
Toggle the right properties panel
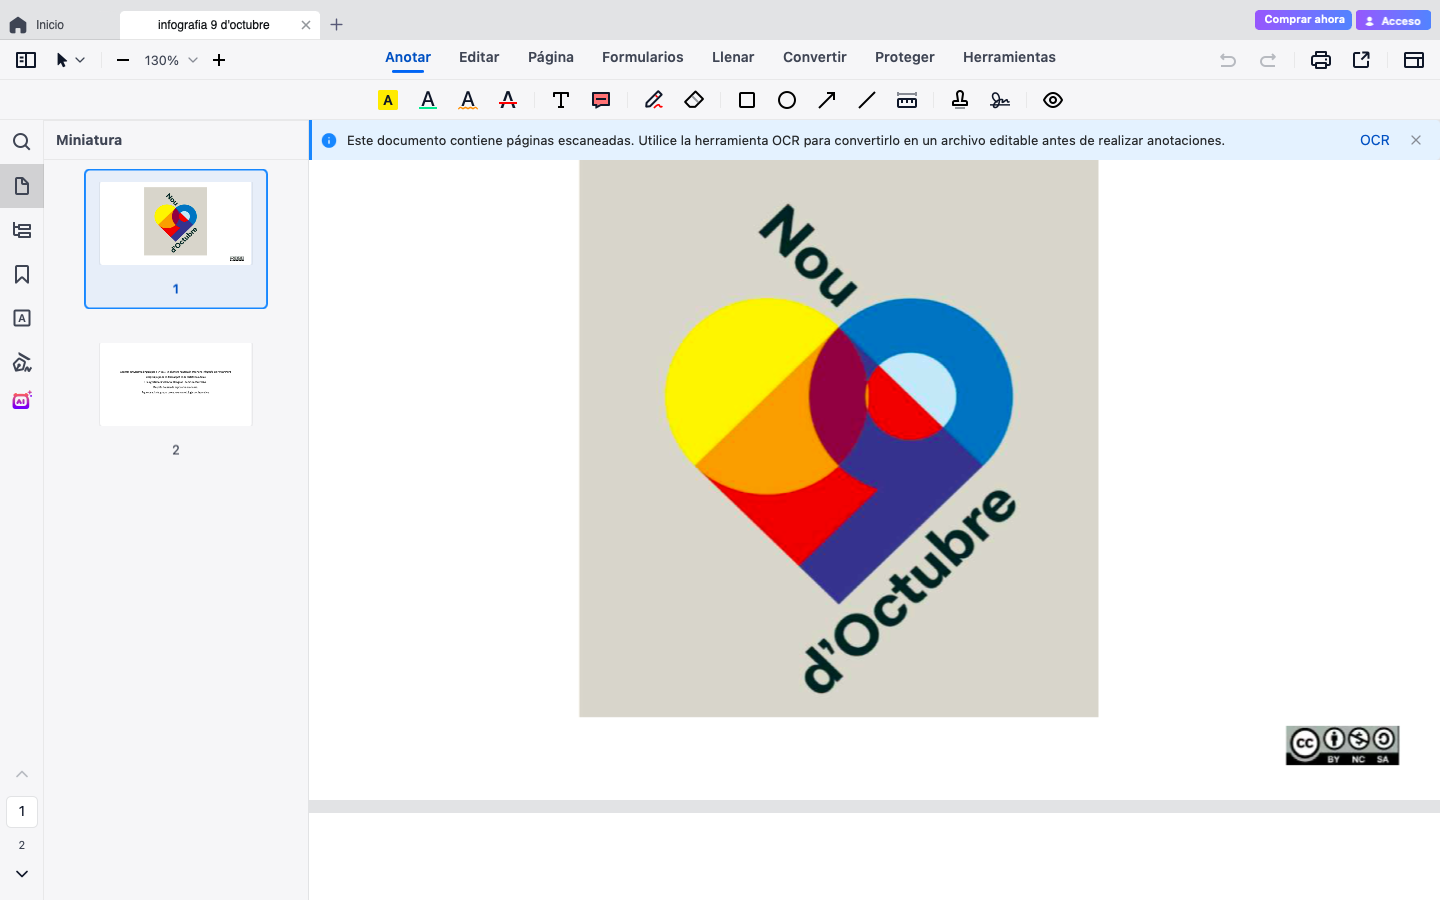pyautogui.click(x=1414, y=60)
